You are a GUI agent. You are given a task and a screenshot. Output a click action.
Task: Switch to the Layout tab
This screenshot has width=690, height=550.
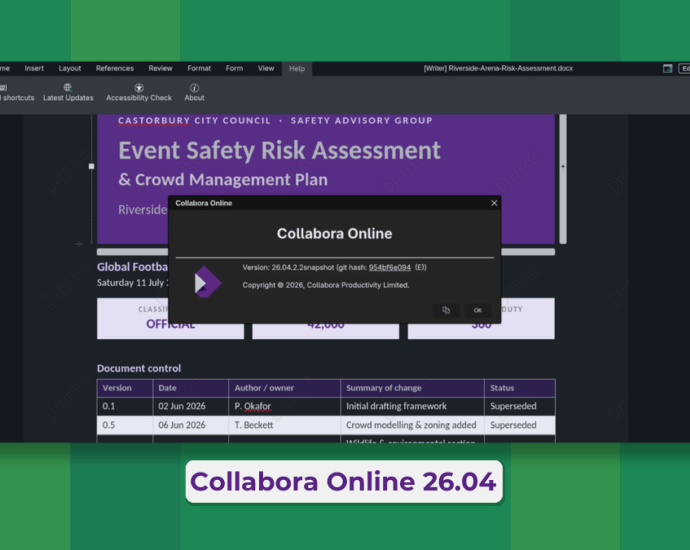70,69
